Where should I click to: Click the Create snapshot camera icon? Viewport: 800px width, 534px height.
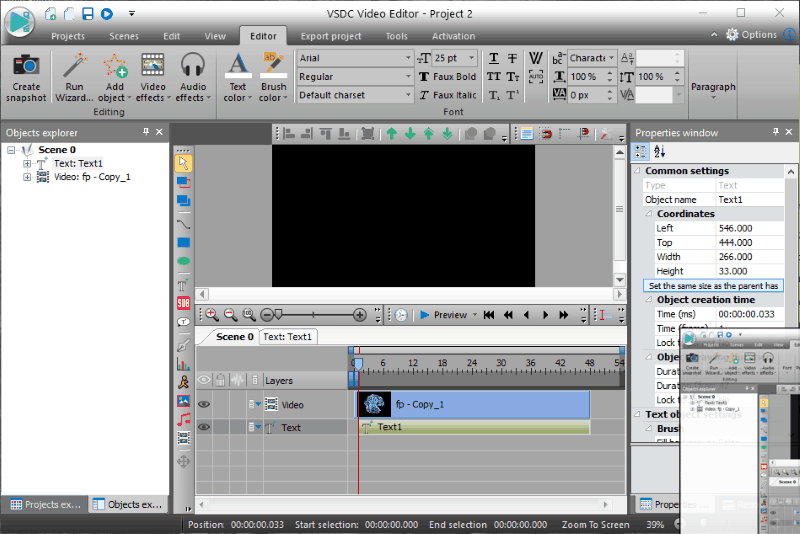(26, 65)
